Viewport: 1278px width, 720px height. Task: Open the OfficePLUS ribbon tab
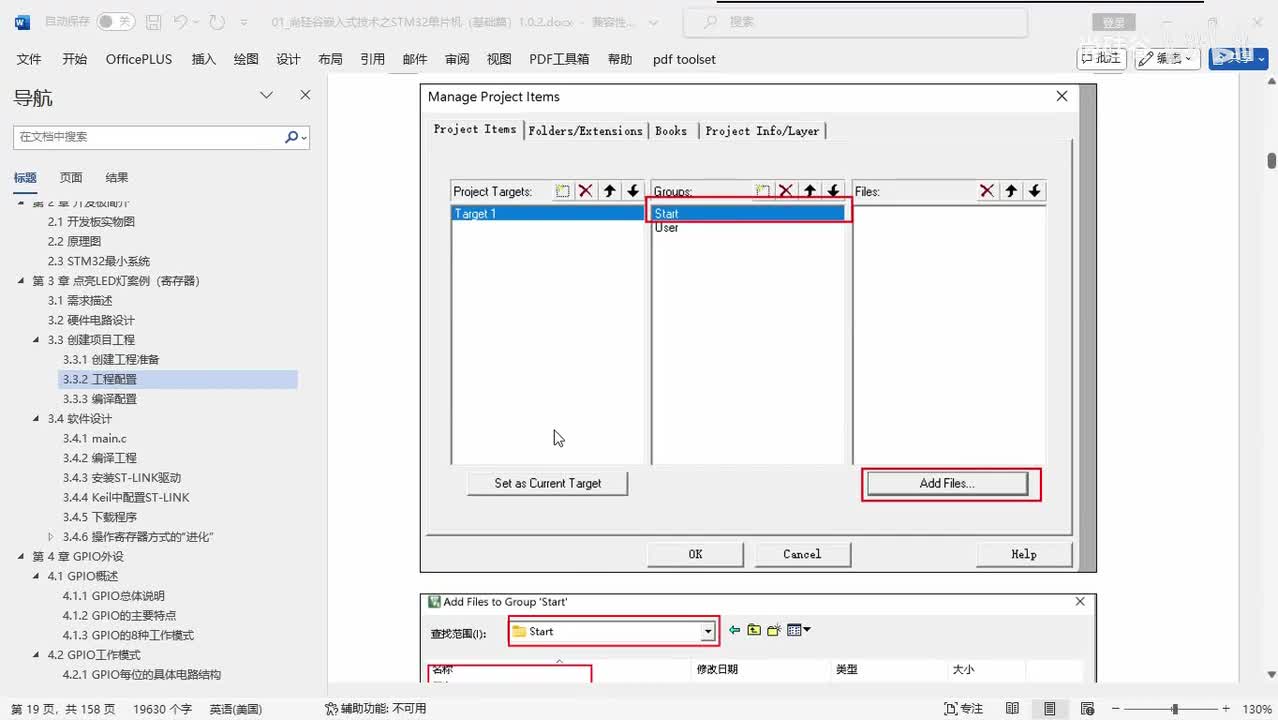pyautogui.click(x=139, y=59)
